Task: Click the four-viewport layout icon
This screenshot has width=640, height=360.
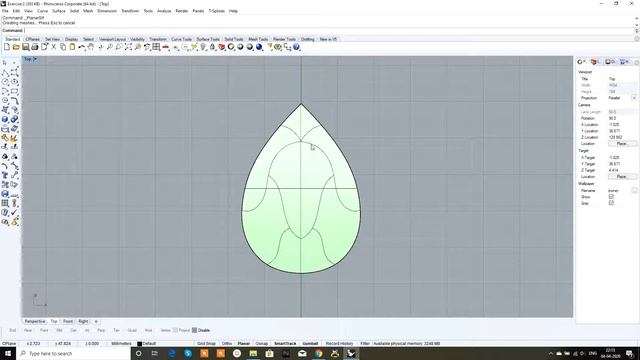Action: [x=156, y=47]
